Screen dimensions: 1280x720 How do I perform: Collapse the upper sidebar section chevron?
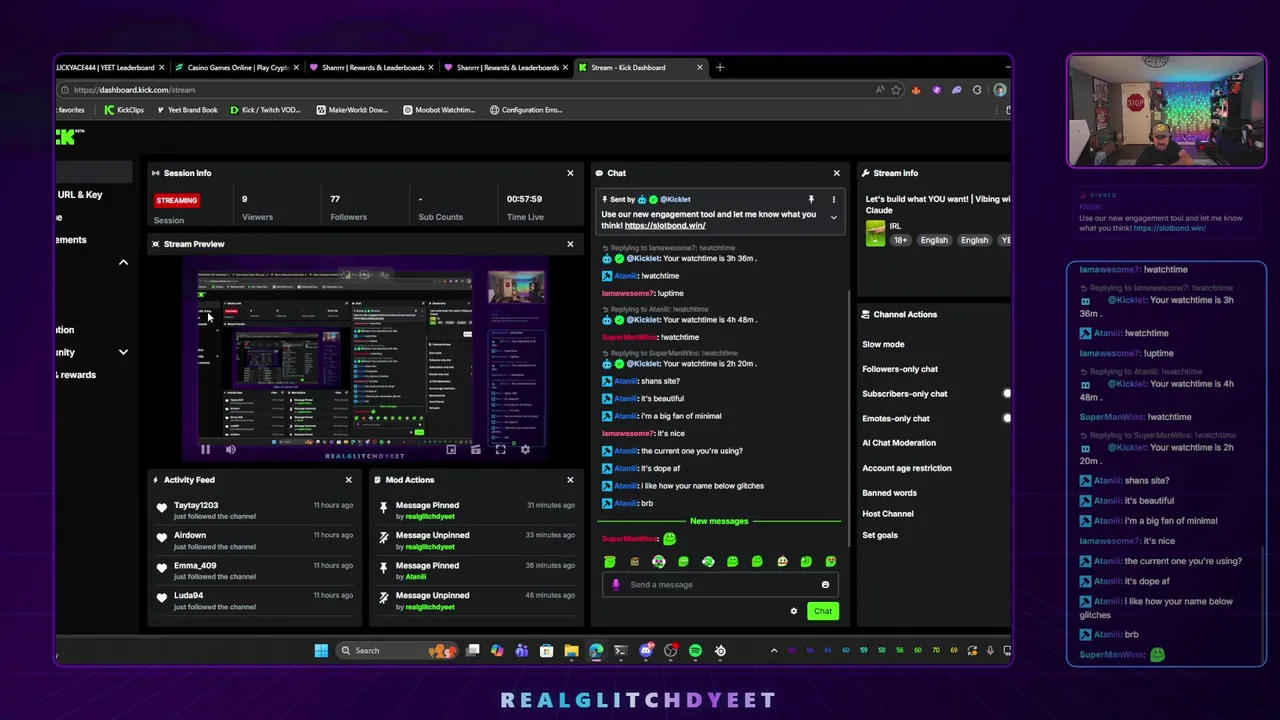[123, 262]
